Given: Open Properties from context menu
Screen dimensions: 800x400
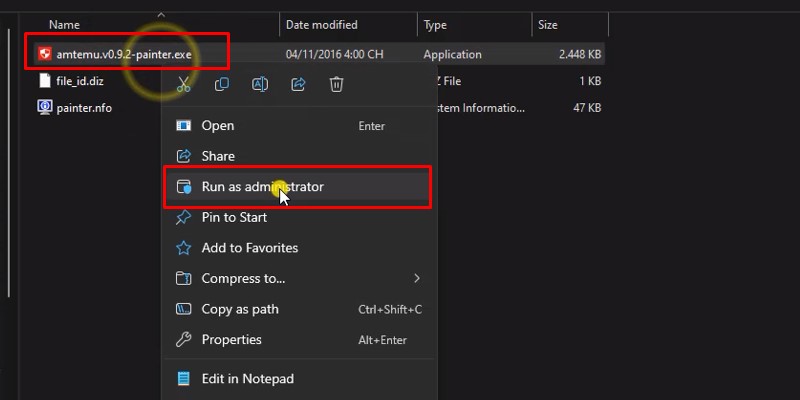Looking at the screenshot, I should coord(231,340).
